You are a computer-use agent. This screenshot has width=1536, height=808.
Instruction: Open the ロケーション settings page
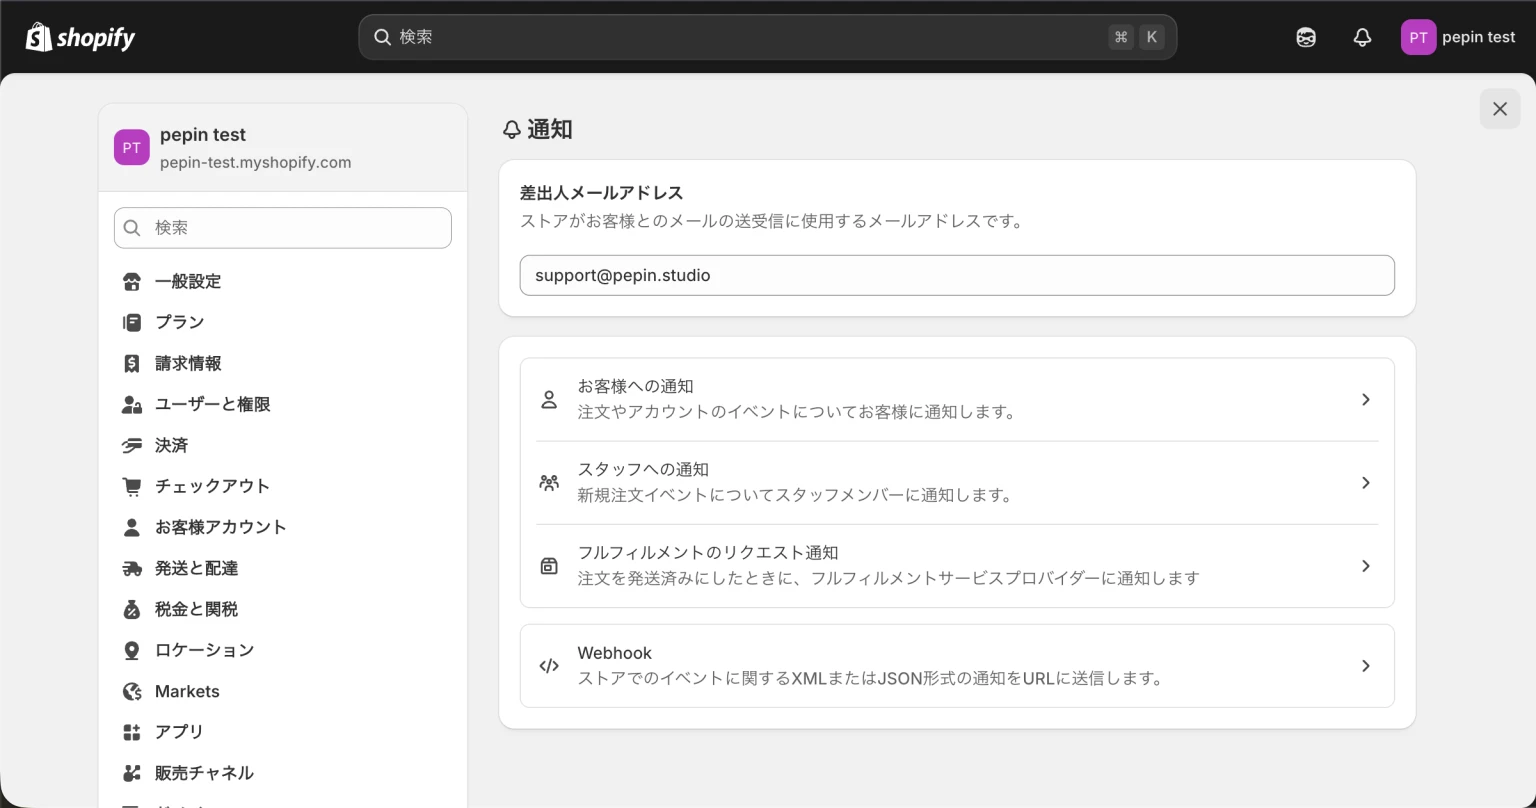[x=203, y=650]
